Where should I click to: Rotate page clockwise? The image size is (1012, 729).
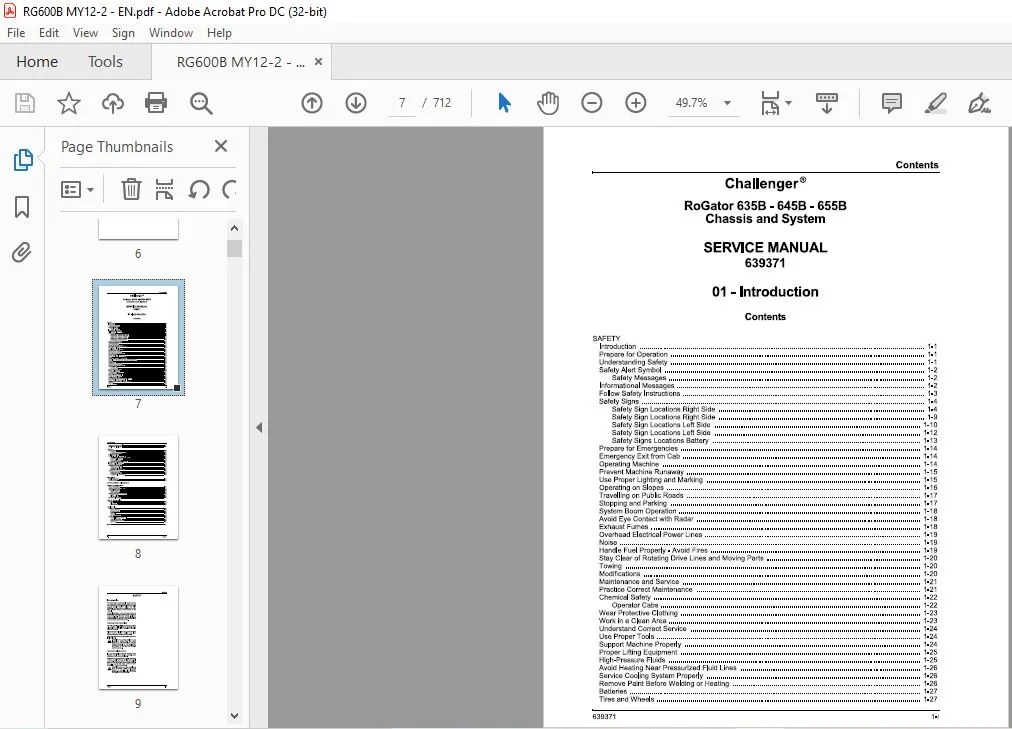(x=229, y=189)
